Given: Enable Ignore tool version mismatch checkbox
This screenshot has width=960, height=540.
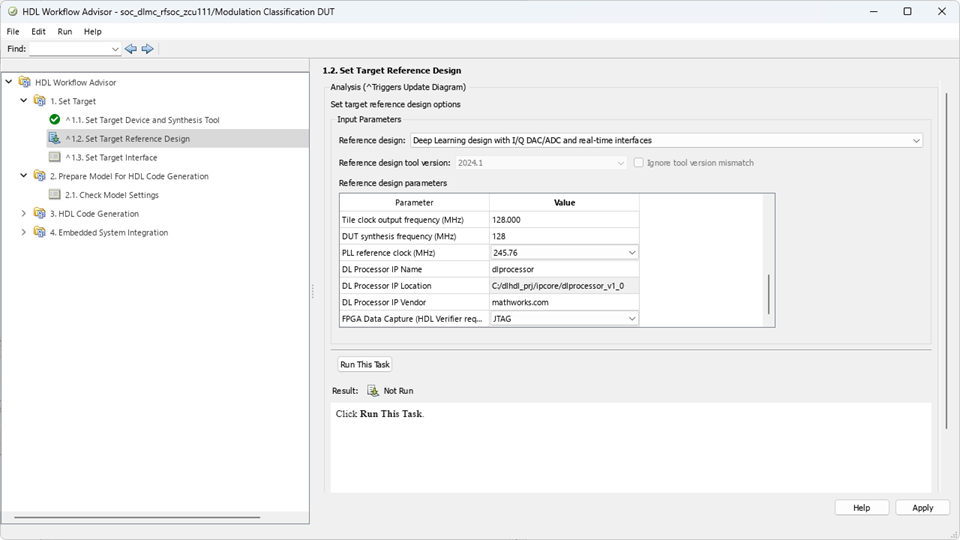Looking at the screenshot, I should click(x=639, y=163).
